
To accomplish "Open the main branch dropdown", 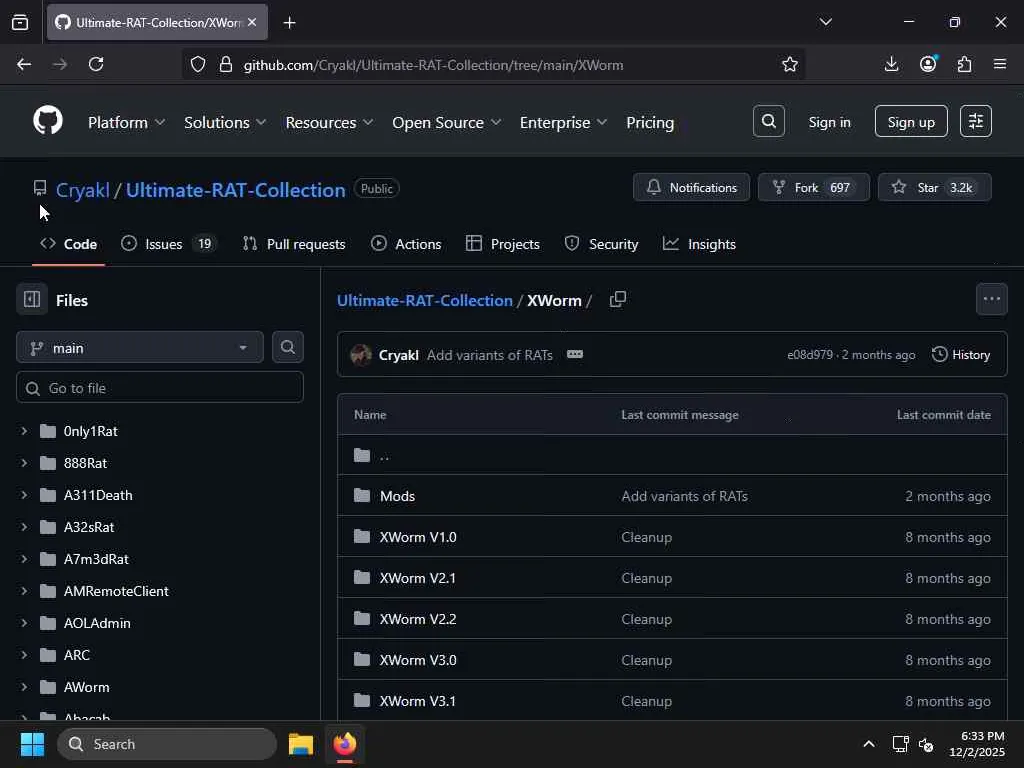I will point(139,347).
